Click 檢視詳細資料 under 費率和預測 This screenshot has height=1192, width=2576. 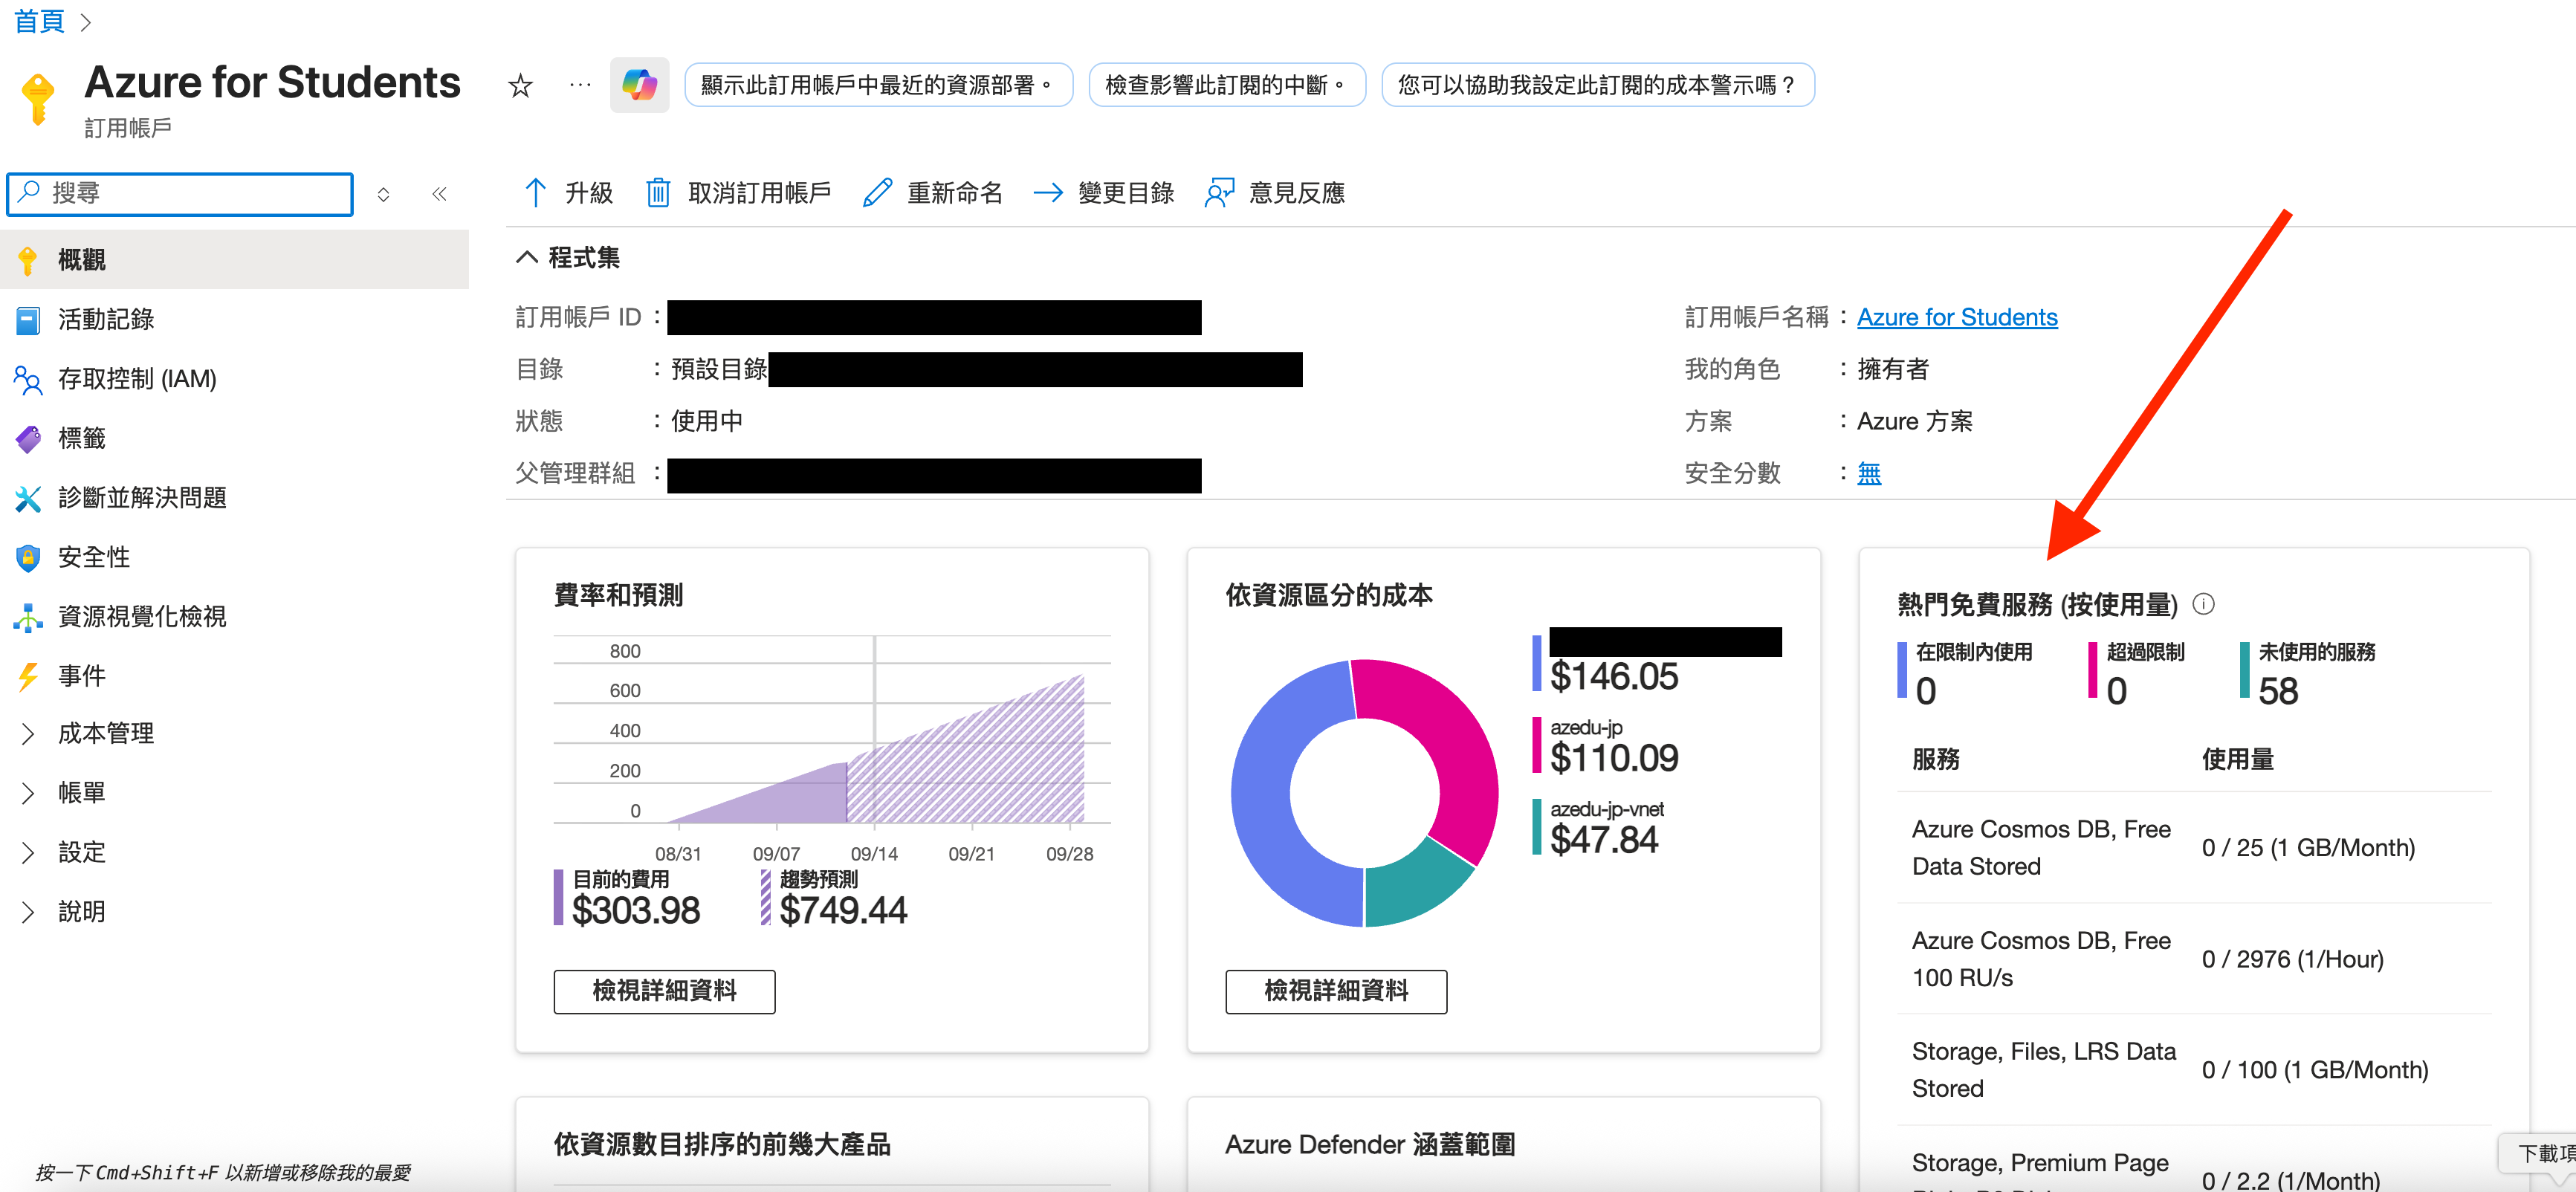click(664, 991)
